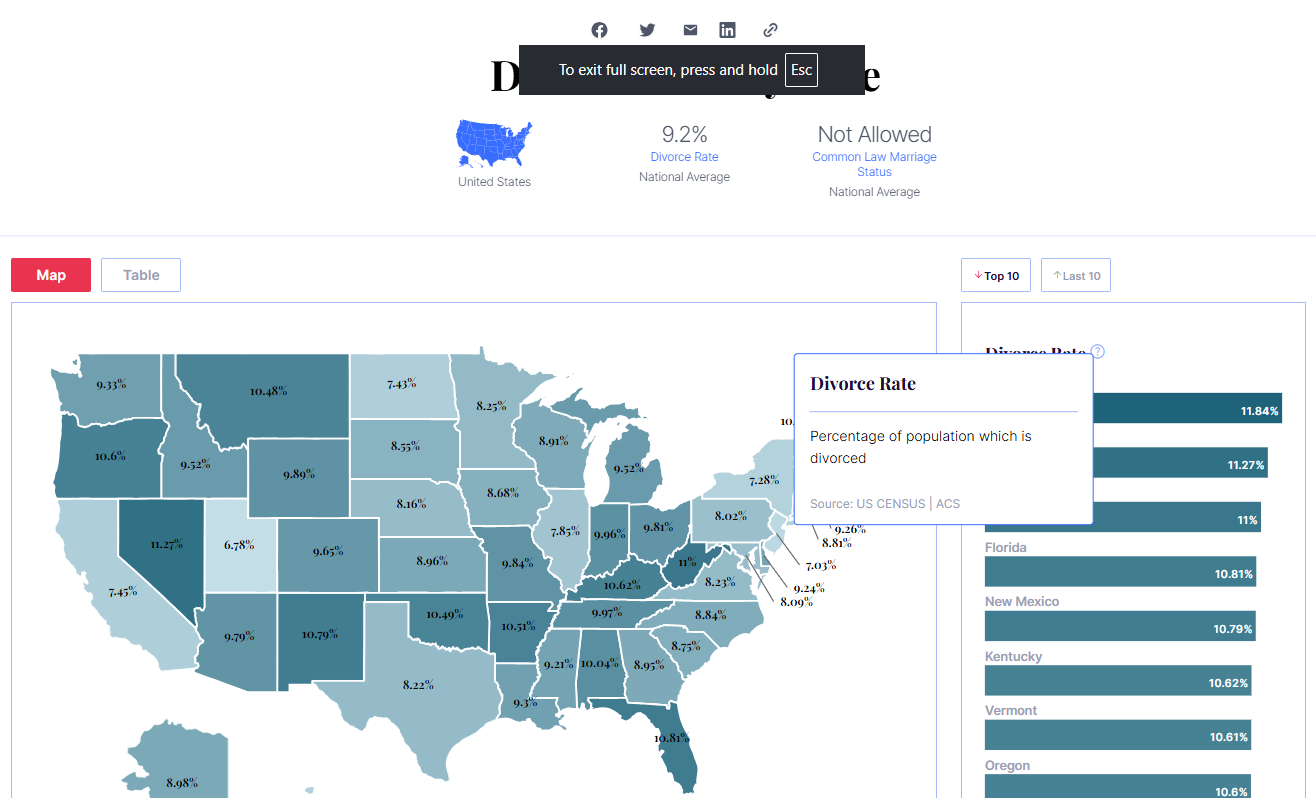Viewport: 1316px width, 798px height.
Task: Select Michigan showing 9.52% on map
Action: click(629, 467)
